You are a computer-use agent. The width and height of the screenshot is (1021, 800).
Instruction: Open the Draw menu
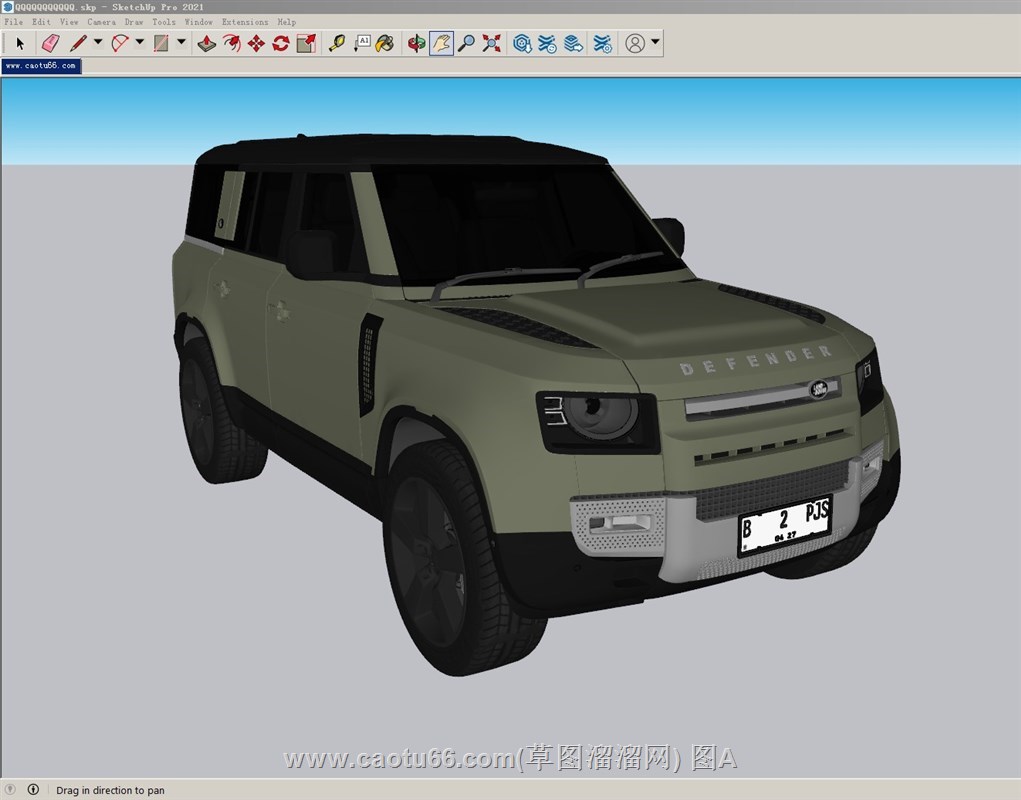[134, 21]
